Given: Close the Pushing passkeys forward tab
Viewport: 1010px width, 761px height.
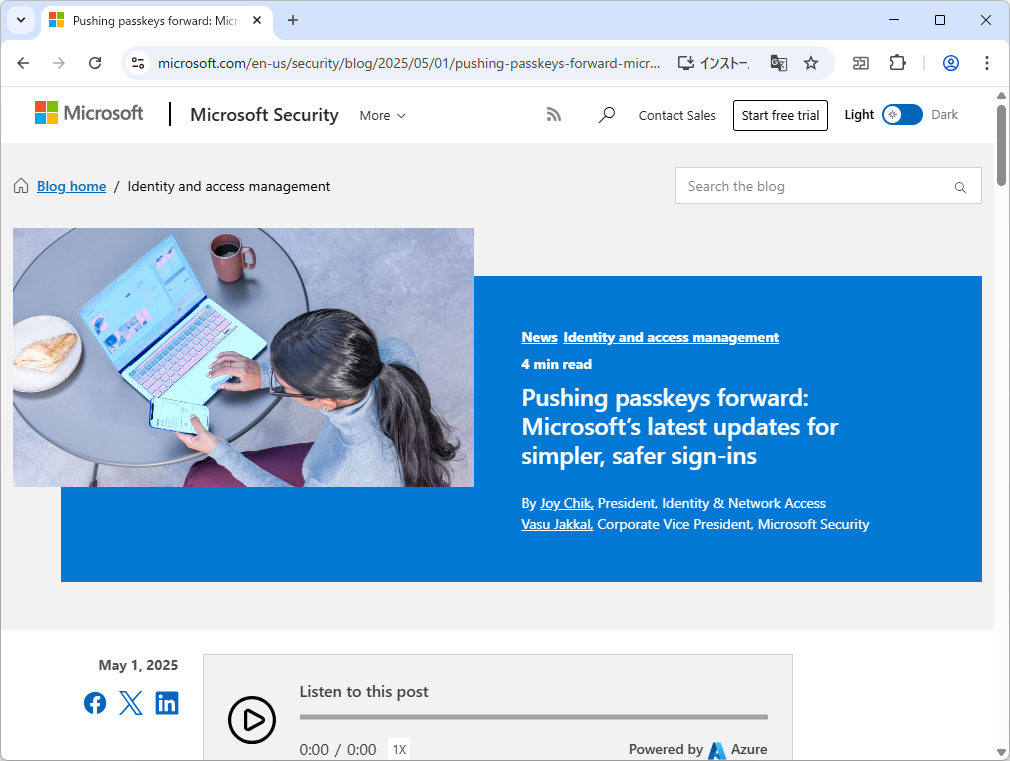Looking at the screenshot, I should click(257, 21).
